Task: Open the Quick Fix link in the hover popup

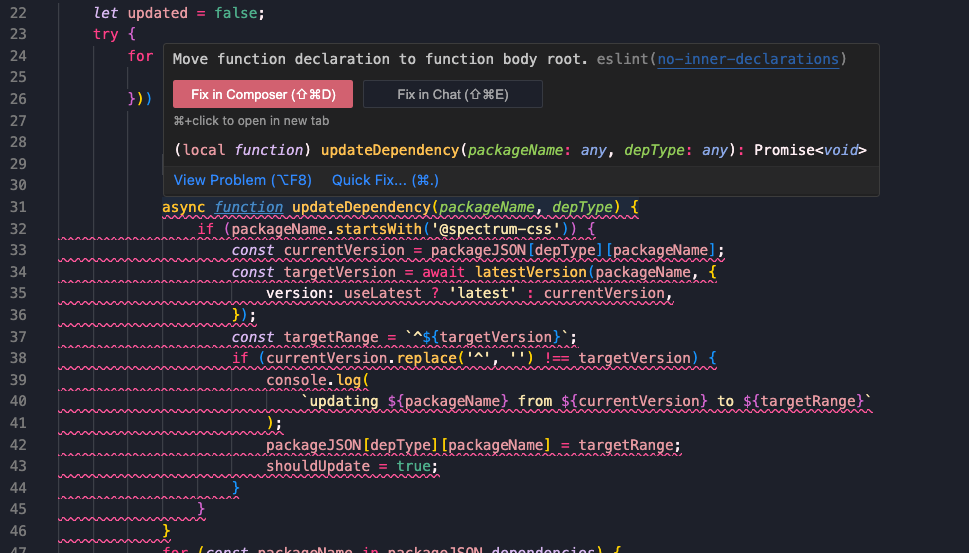Action: coord(385,180)
